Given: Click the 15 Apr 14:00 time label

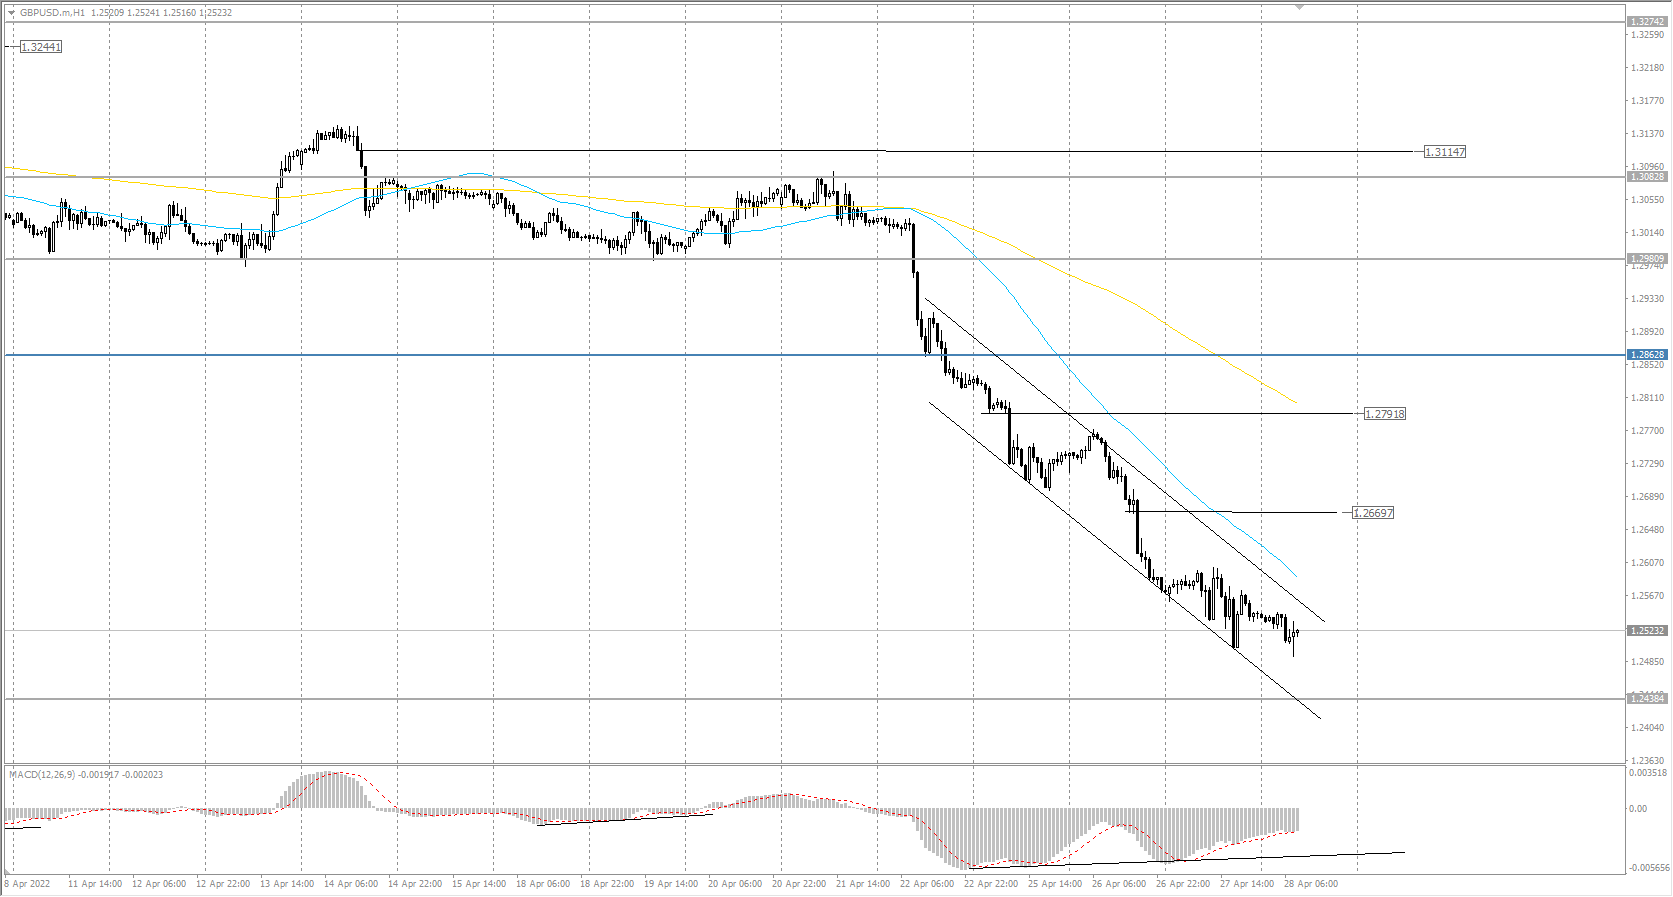Looking at the screenshot, I should pos(479,884).
